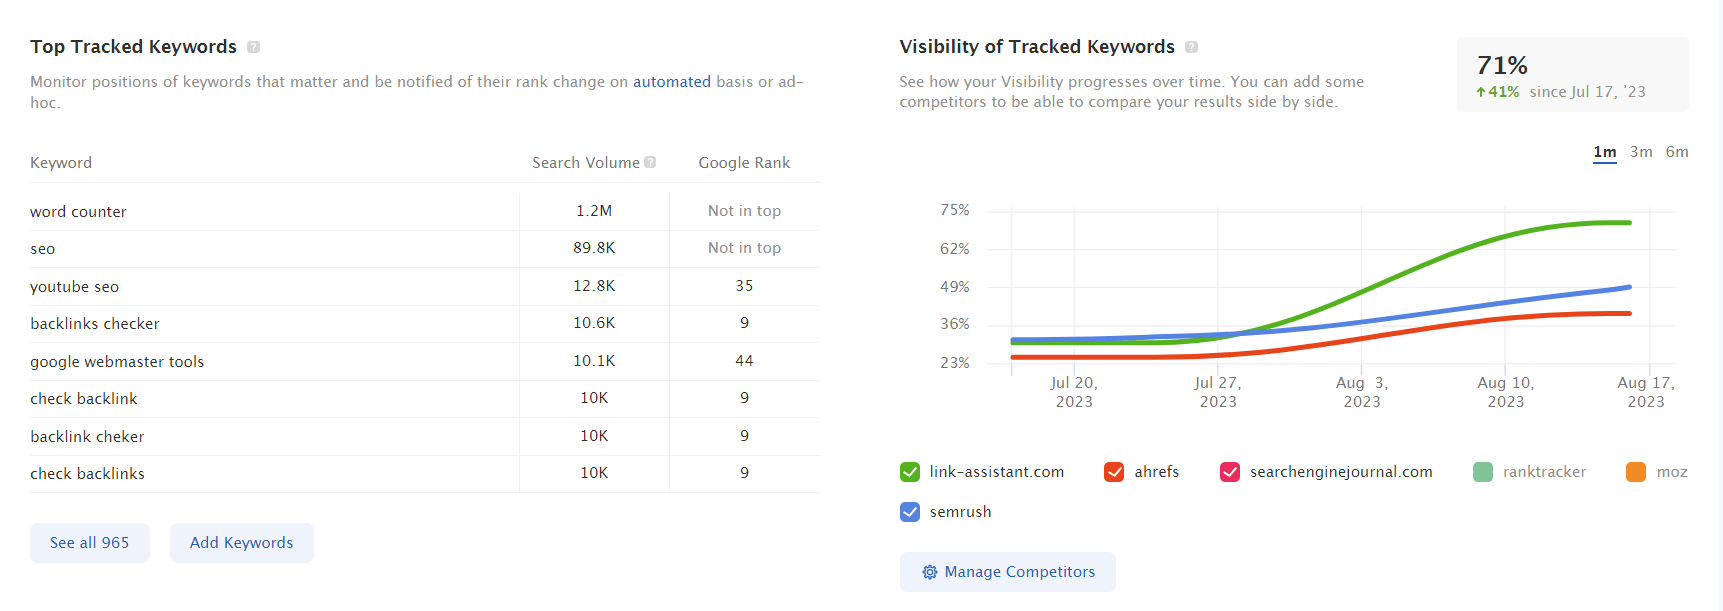
Task: Open the word counter keyword
Action: pyautogui.click(x=78, y=211)
